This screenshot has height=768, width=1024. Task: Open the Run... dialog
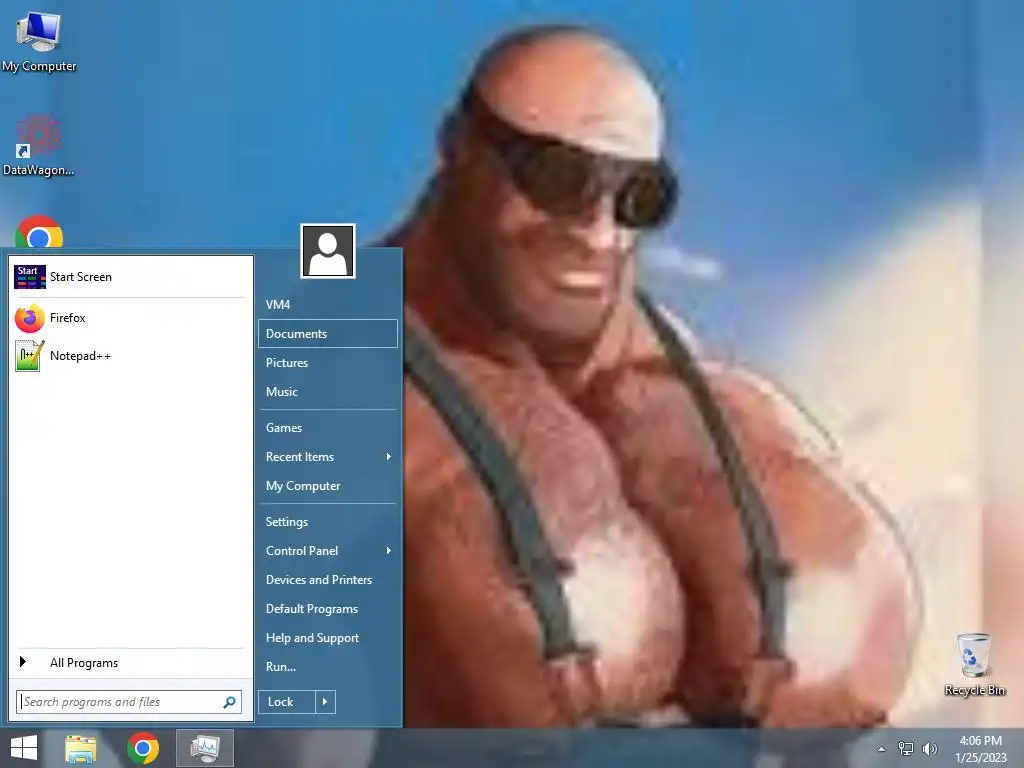click(x=328, y=667)
